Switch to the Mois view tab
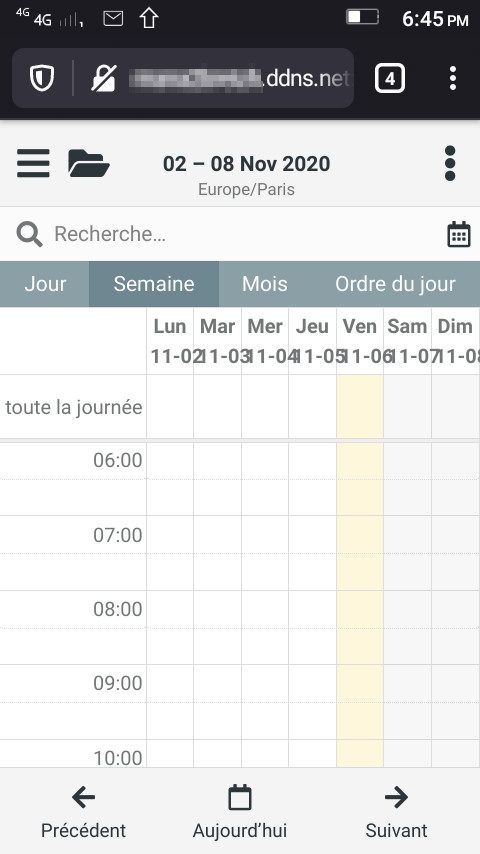Viewport: 480px width, 854px height. [265, 284]
